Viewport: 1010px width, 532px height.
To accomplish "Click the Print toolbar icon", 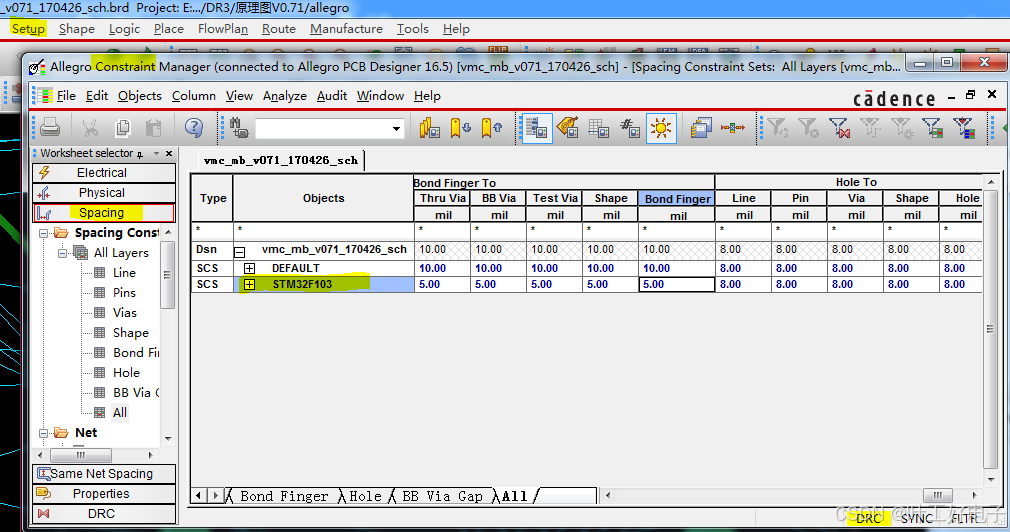I will pyautogui.click(x=50, y=128).
